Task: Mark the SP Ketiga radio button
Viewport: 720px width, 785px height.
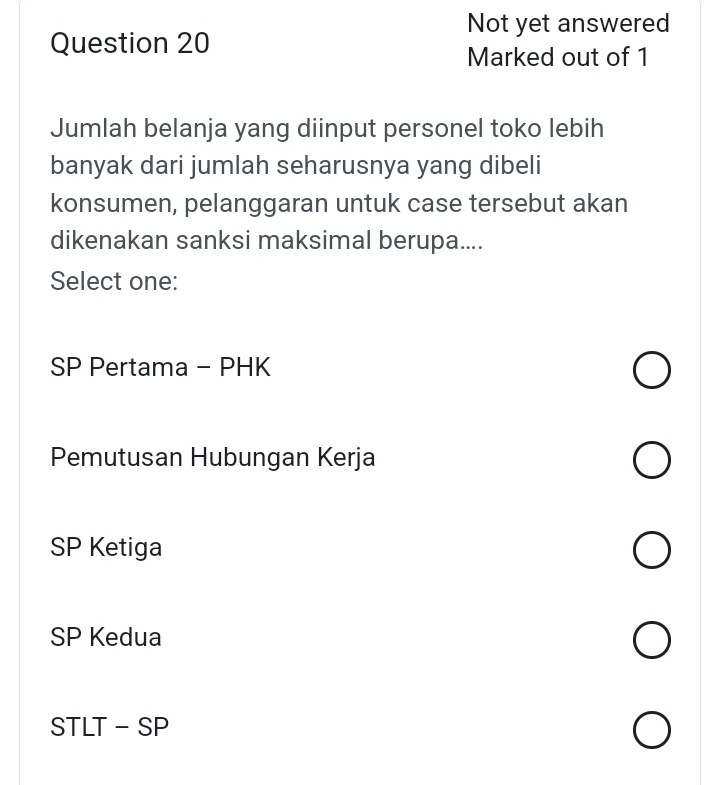Action: [x=651, y=550]
